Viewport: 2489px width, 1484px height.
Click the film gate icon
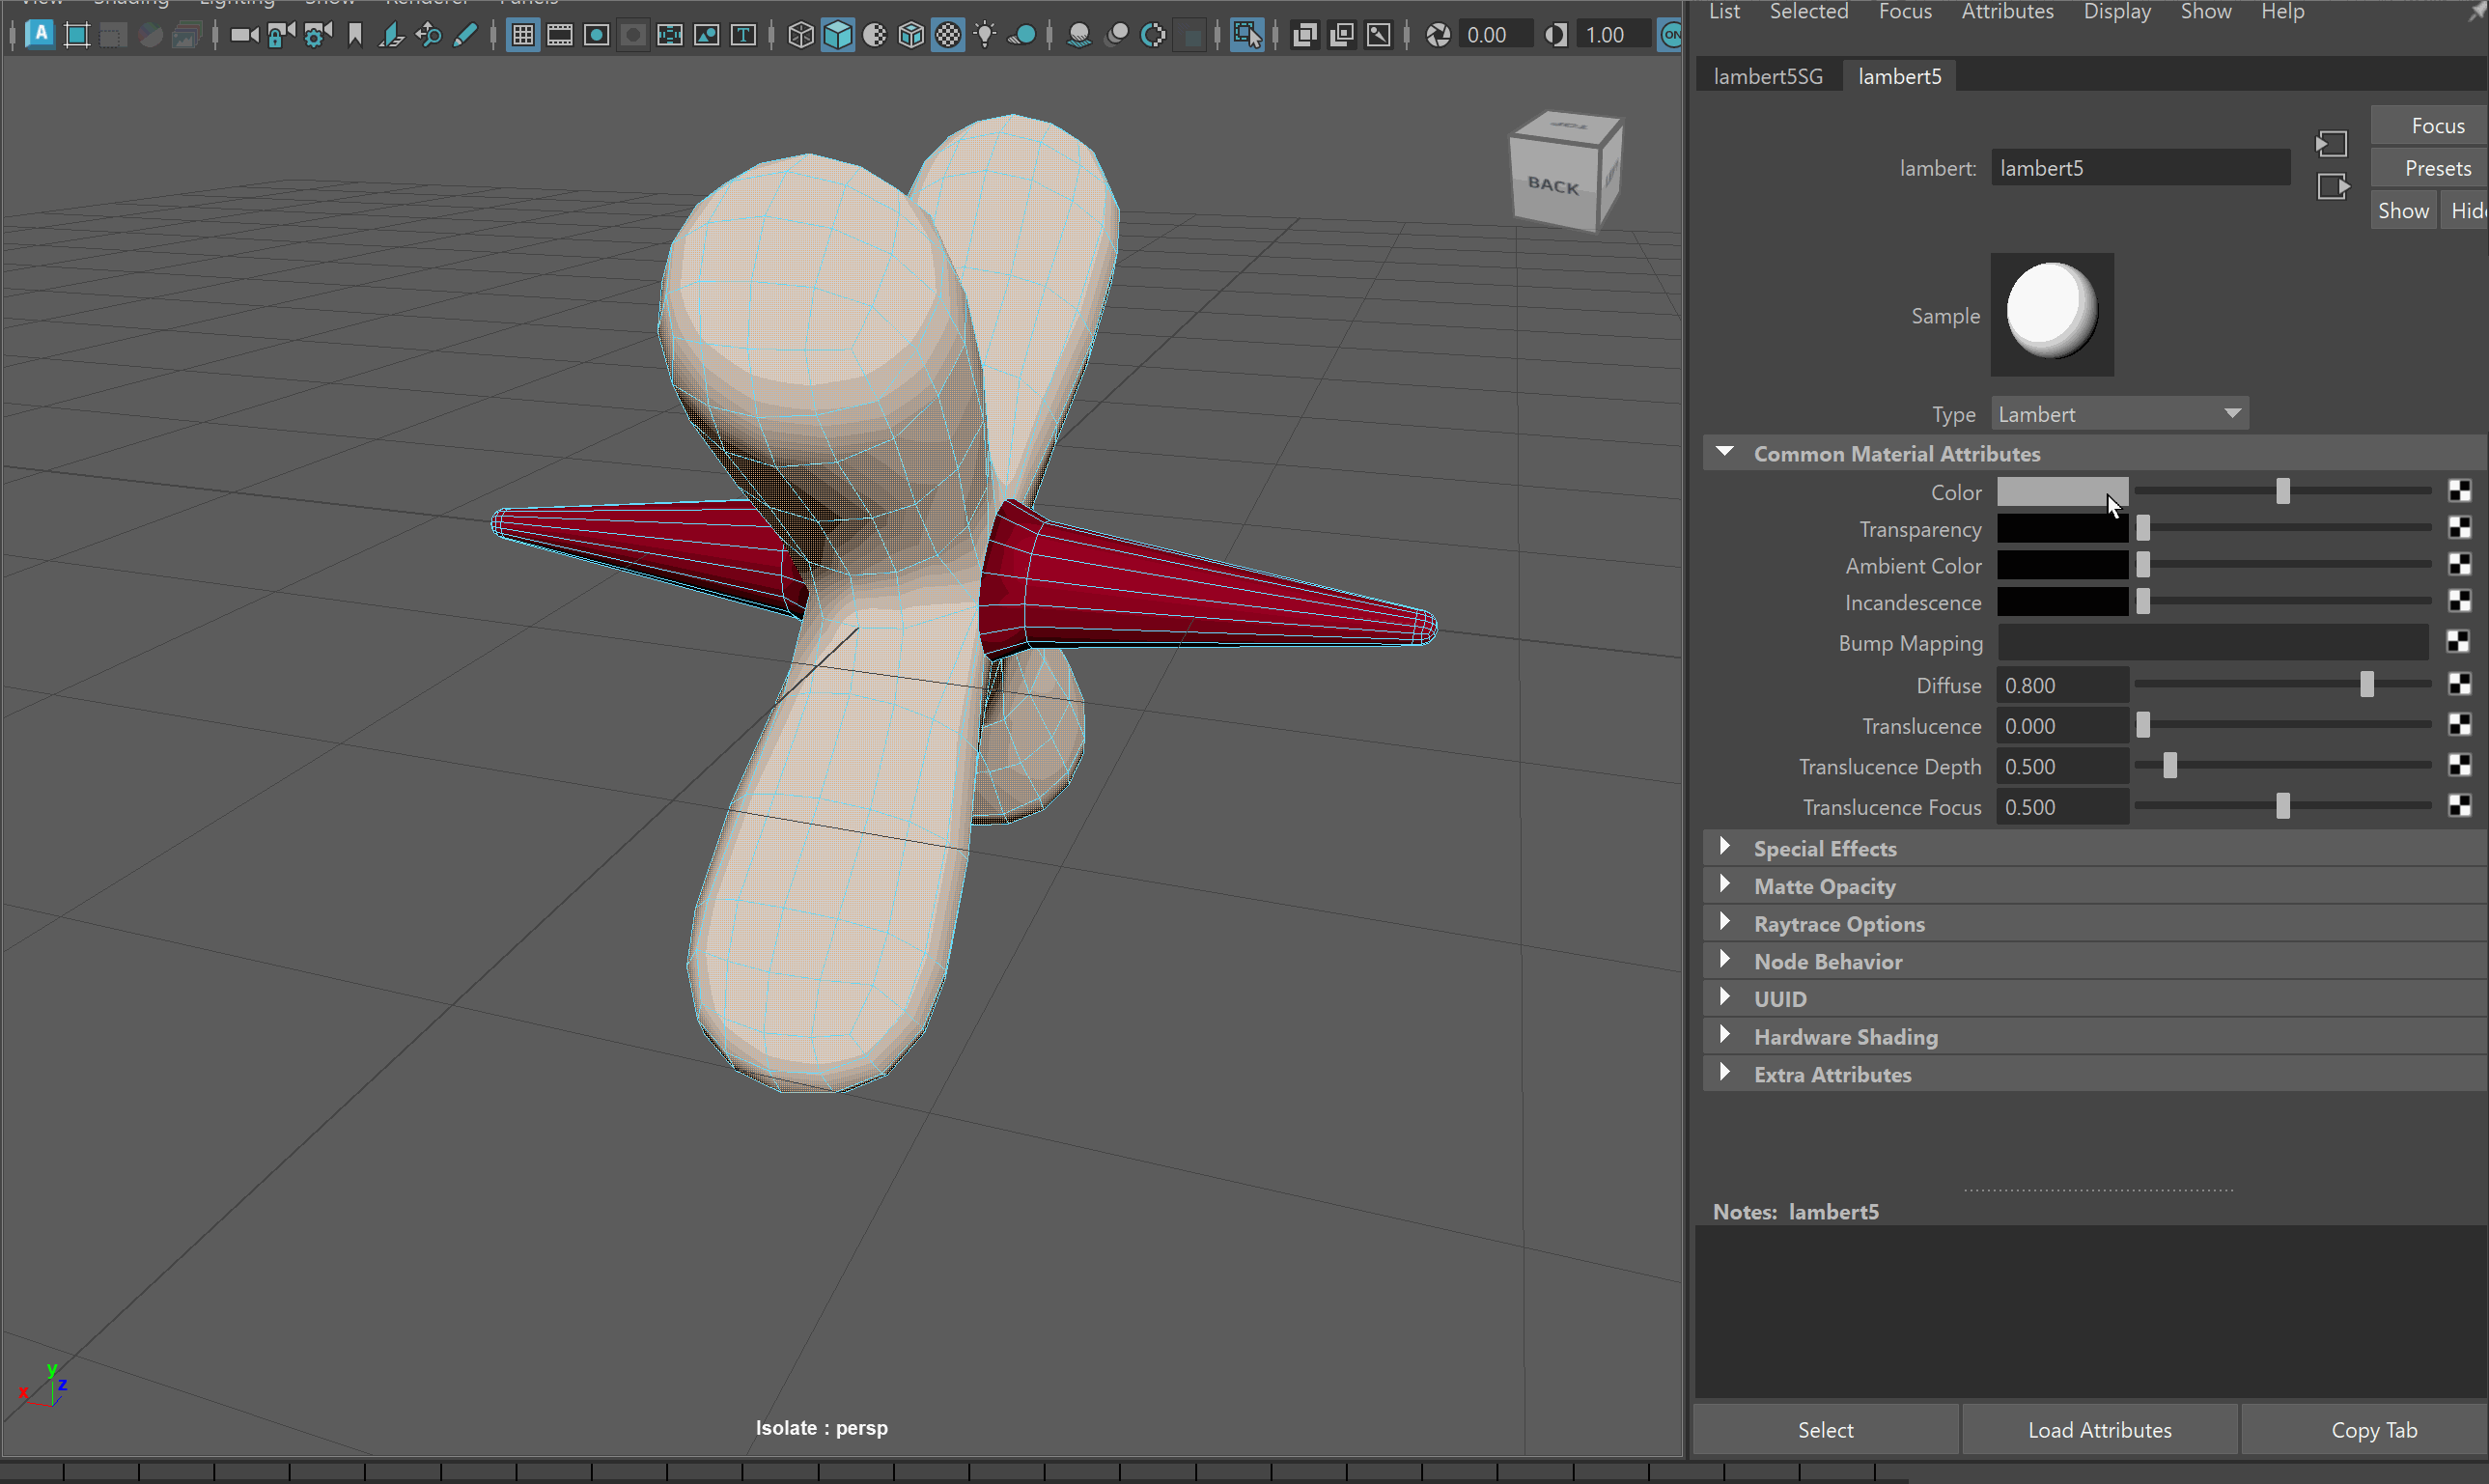coord(560,36)
